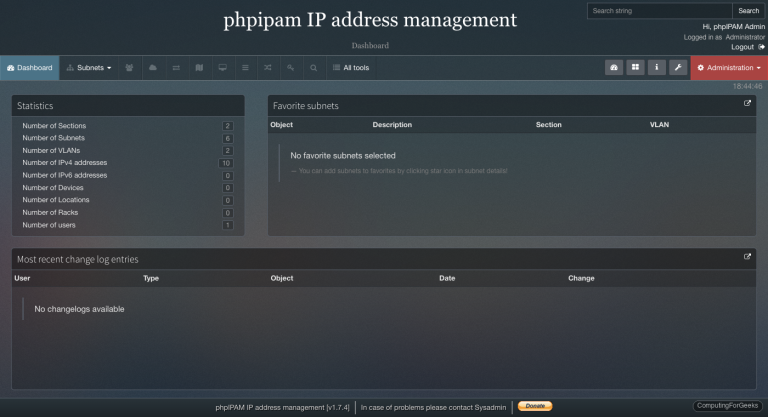This screenshot has height=417, width=768.
Task: Click the IPv4 addresses count badge 10
Action: tap(226, 163)
